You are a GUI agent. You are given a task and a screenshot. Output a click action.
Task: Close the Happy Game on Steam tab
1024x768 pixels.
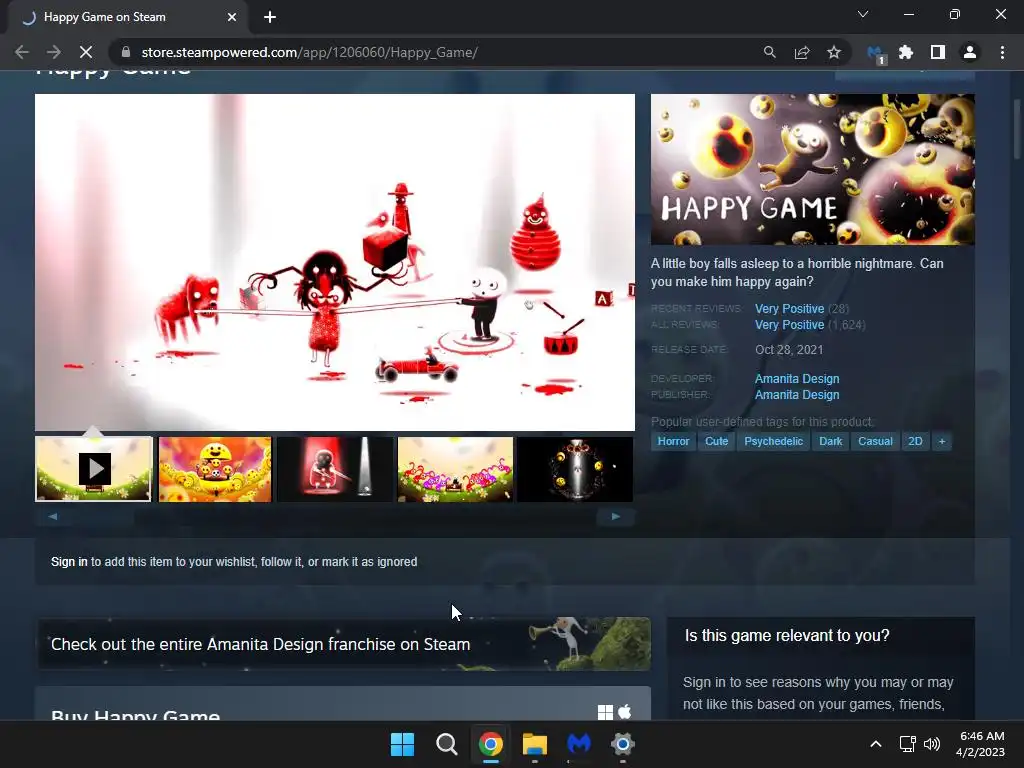click(x=232, y=17)
